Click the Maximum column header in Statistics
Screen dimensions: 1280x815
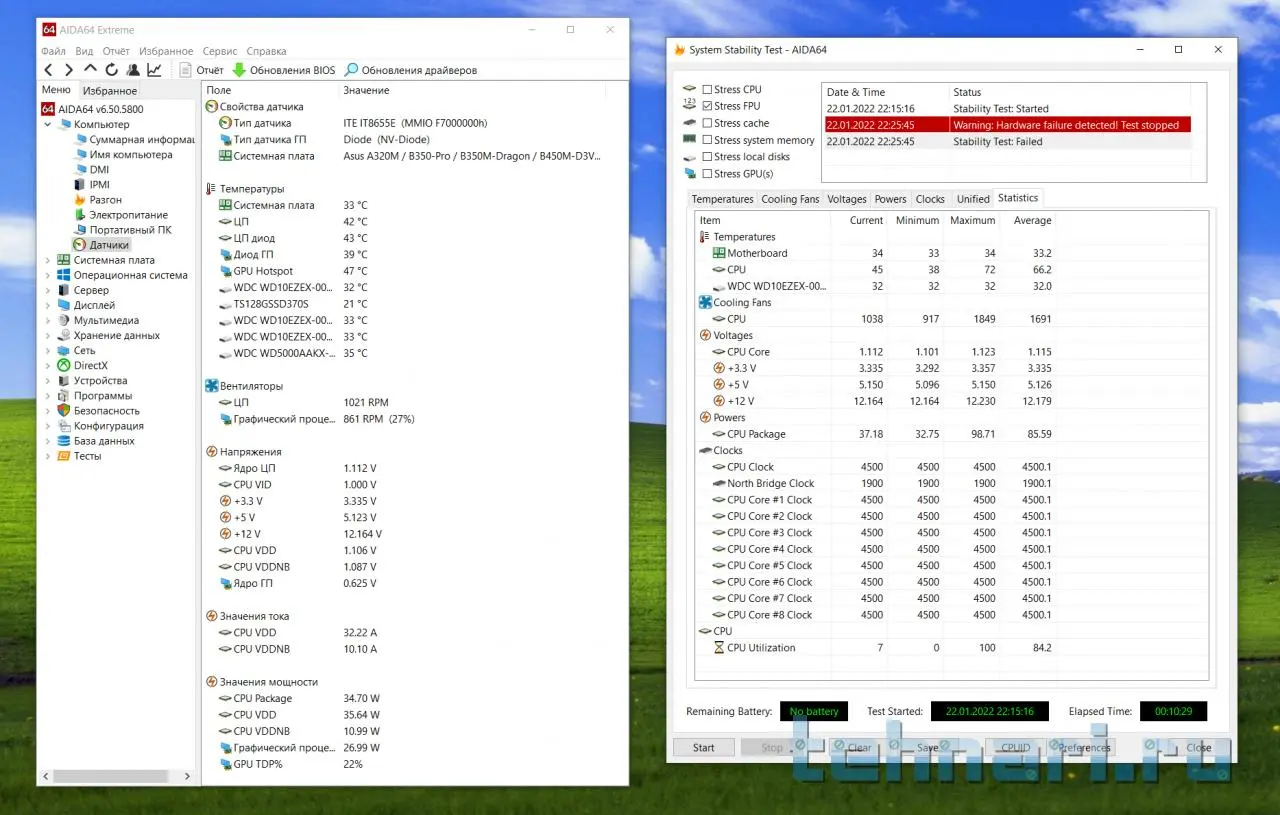point(973,221)
